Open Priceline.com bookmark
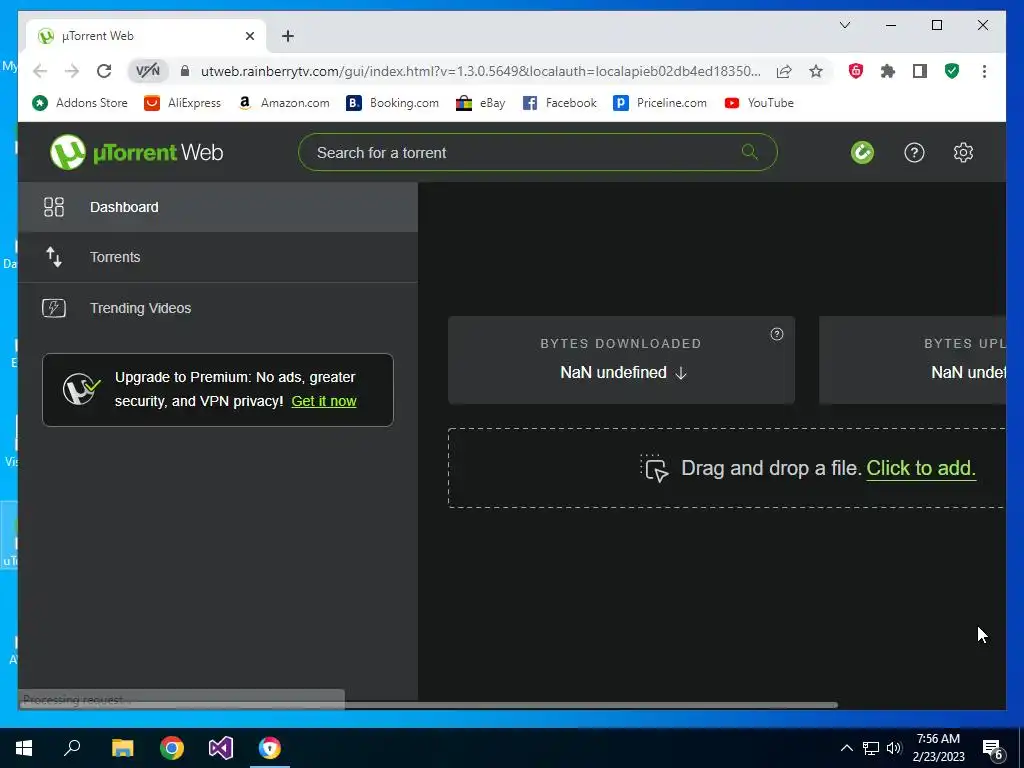This screenshot has height=768, width=1024. 660,103
